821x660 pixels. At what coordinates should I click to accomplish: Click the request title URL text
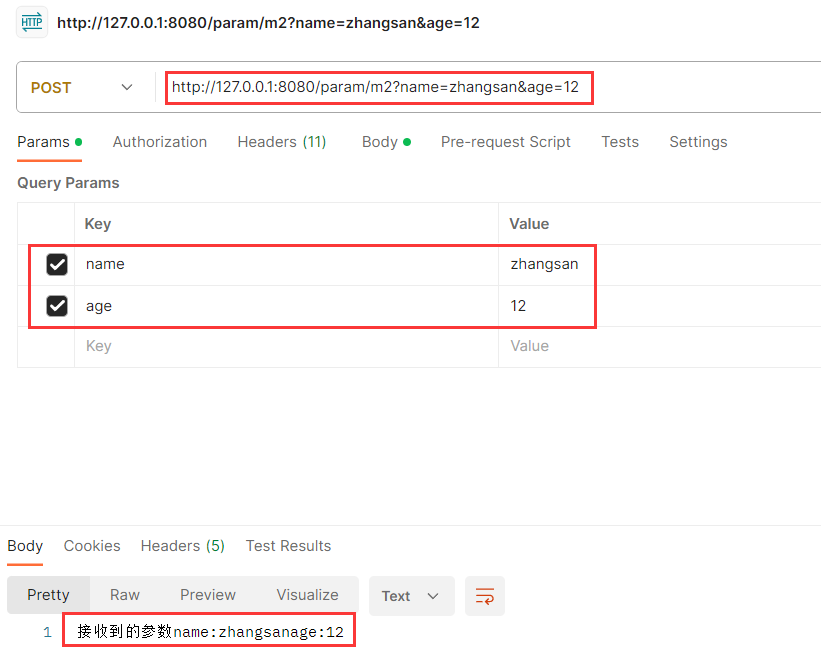[268, 23]
